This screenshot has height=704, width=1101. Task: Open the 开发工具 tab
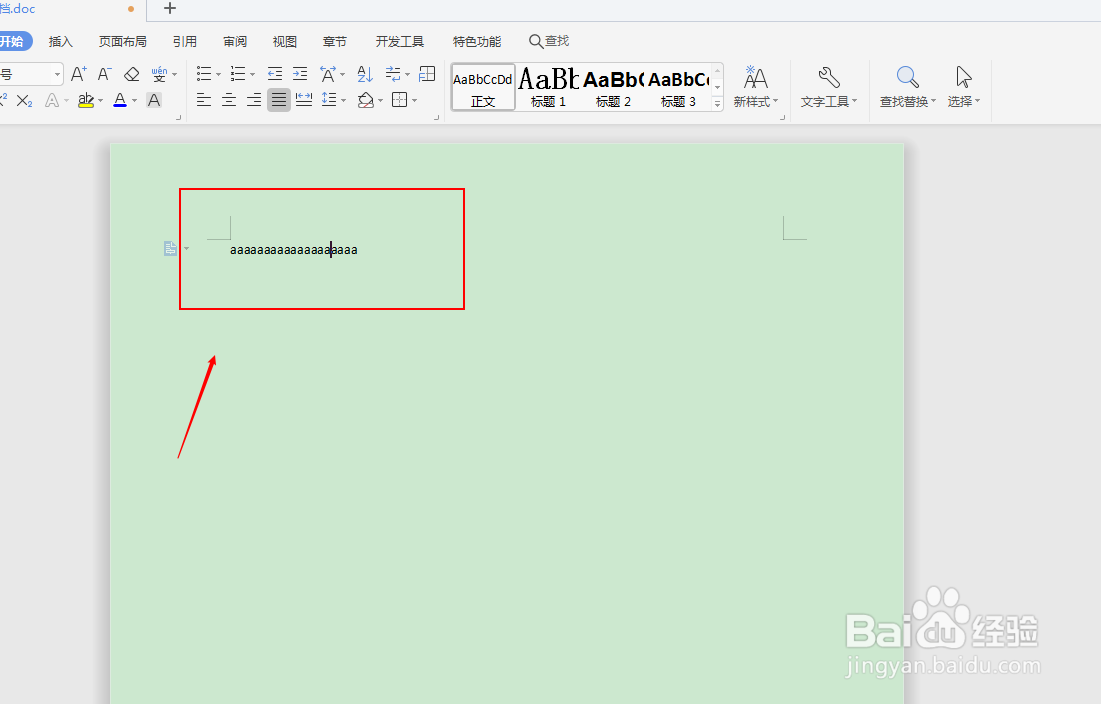pyautogui.click(x=400, y=41)
